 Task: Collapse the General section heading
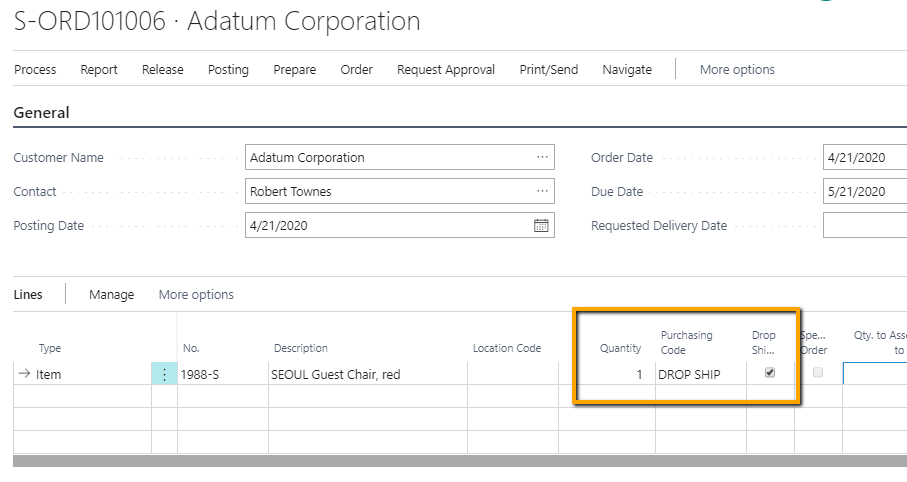pos(42,112)
